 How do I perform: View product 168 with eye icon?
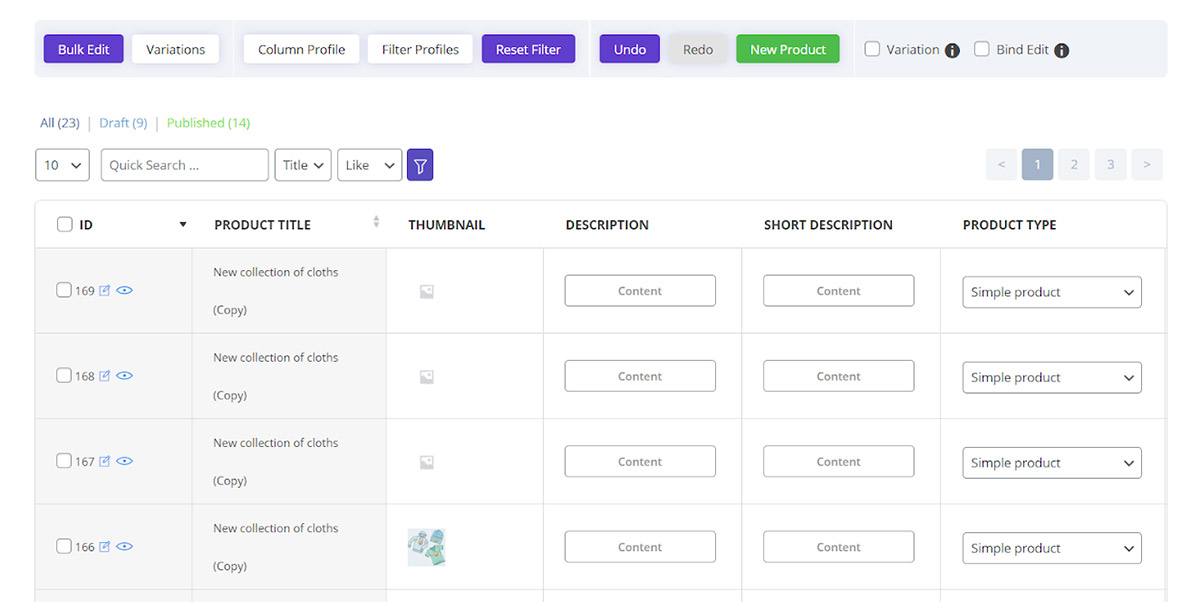coord(125,376)
